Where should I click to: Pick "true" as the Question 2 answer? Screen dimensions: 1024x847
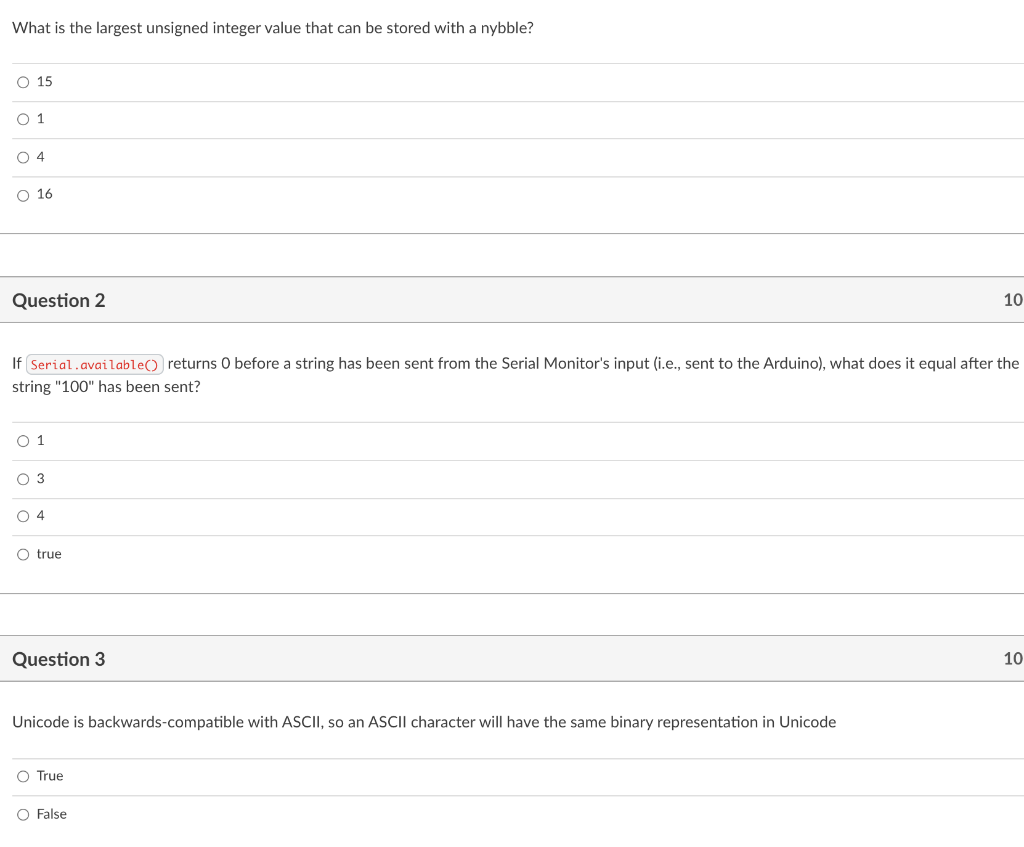click(23, 554)
